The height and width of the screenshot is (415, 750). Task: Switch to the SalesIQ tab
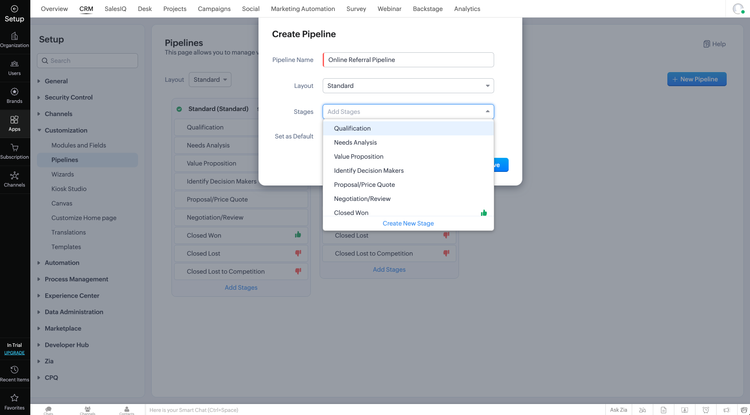point(115,9)
